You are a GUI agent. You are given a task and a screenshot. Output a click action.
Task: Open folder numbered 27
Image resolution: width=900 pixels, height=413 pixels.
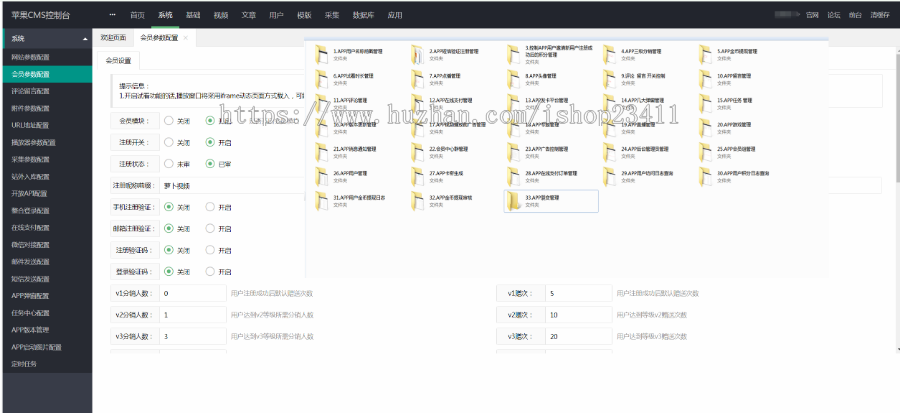[x=438, y=177]
